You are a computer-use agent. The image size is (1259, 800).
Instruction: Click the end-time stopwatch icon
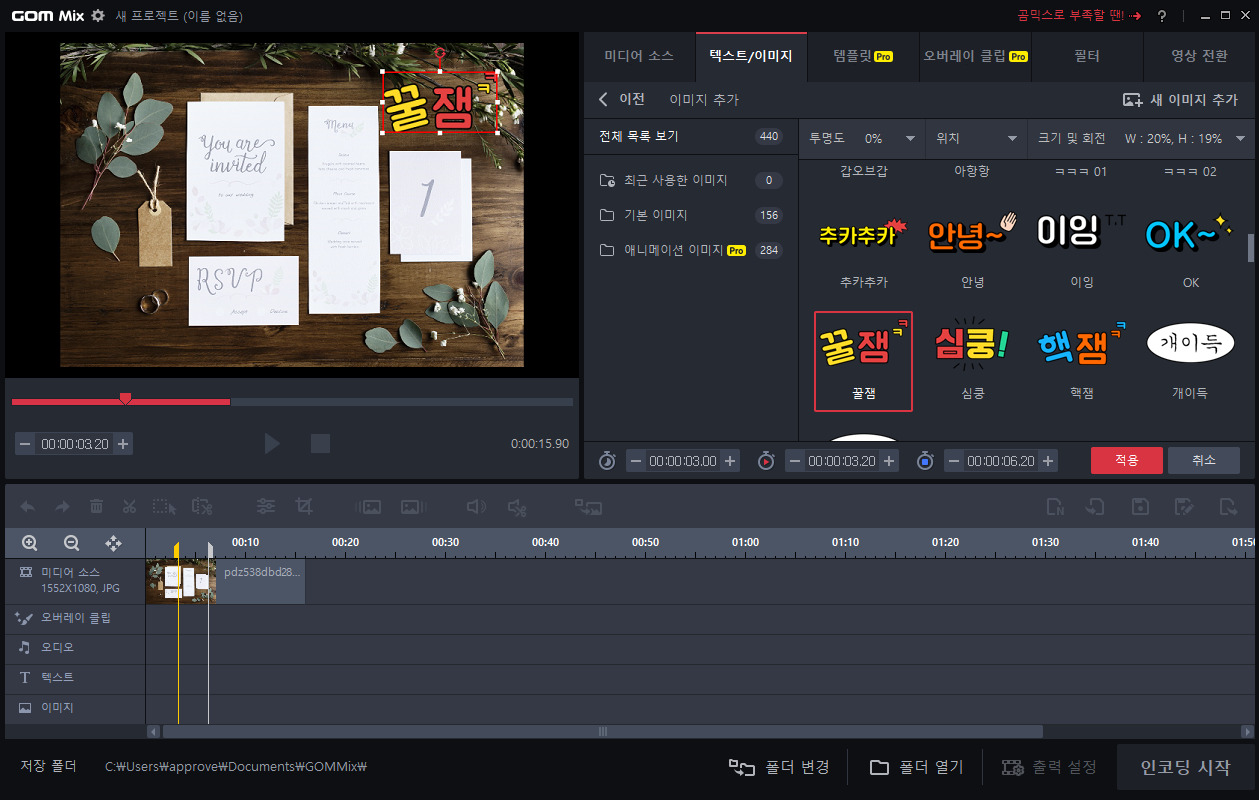click(925, 461)
